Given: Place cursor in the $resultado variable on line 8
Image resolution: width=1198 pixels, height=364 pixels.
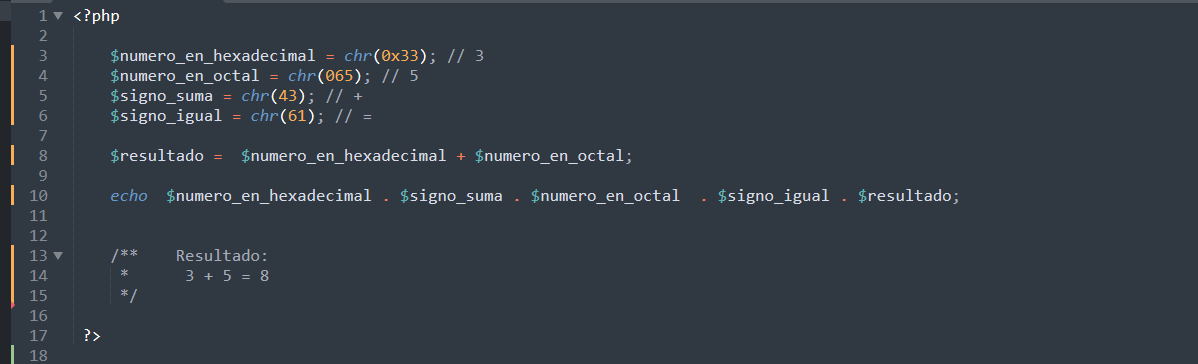Looking at the screenshot, I should click(157, 156).
